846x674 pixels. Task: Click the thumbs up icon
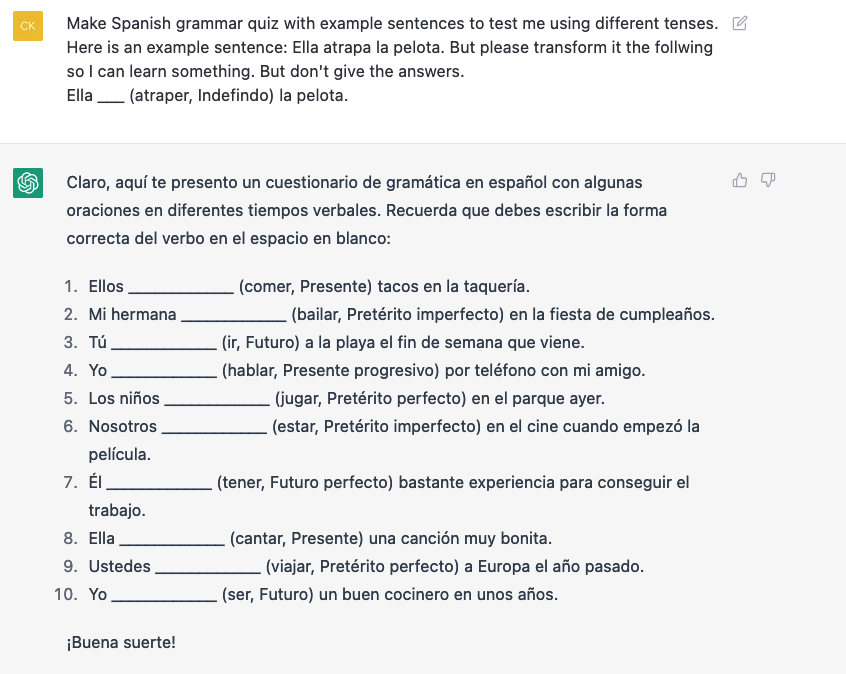740,180
